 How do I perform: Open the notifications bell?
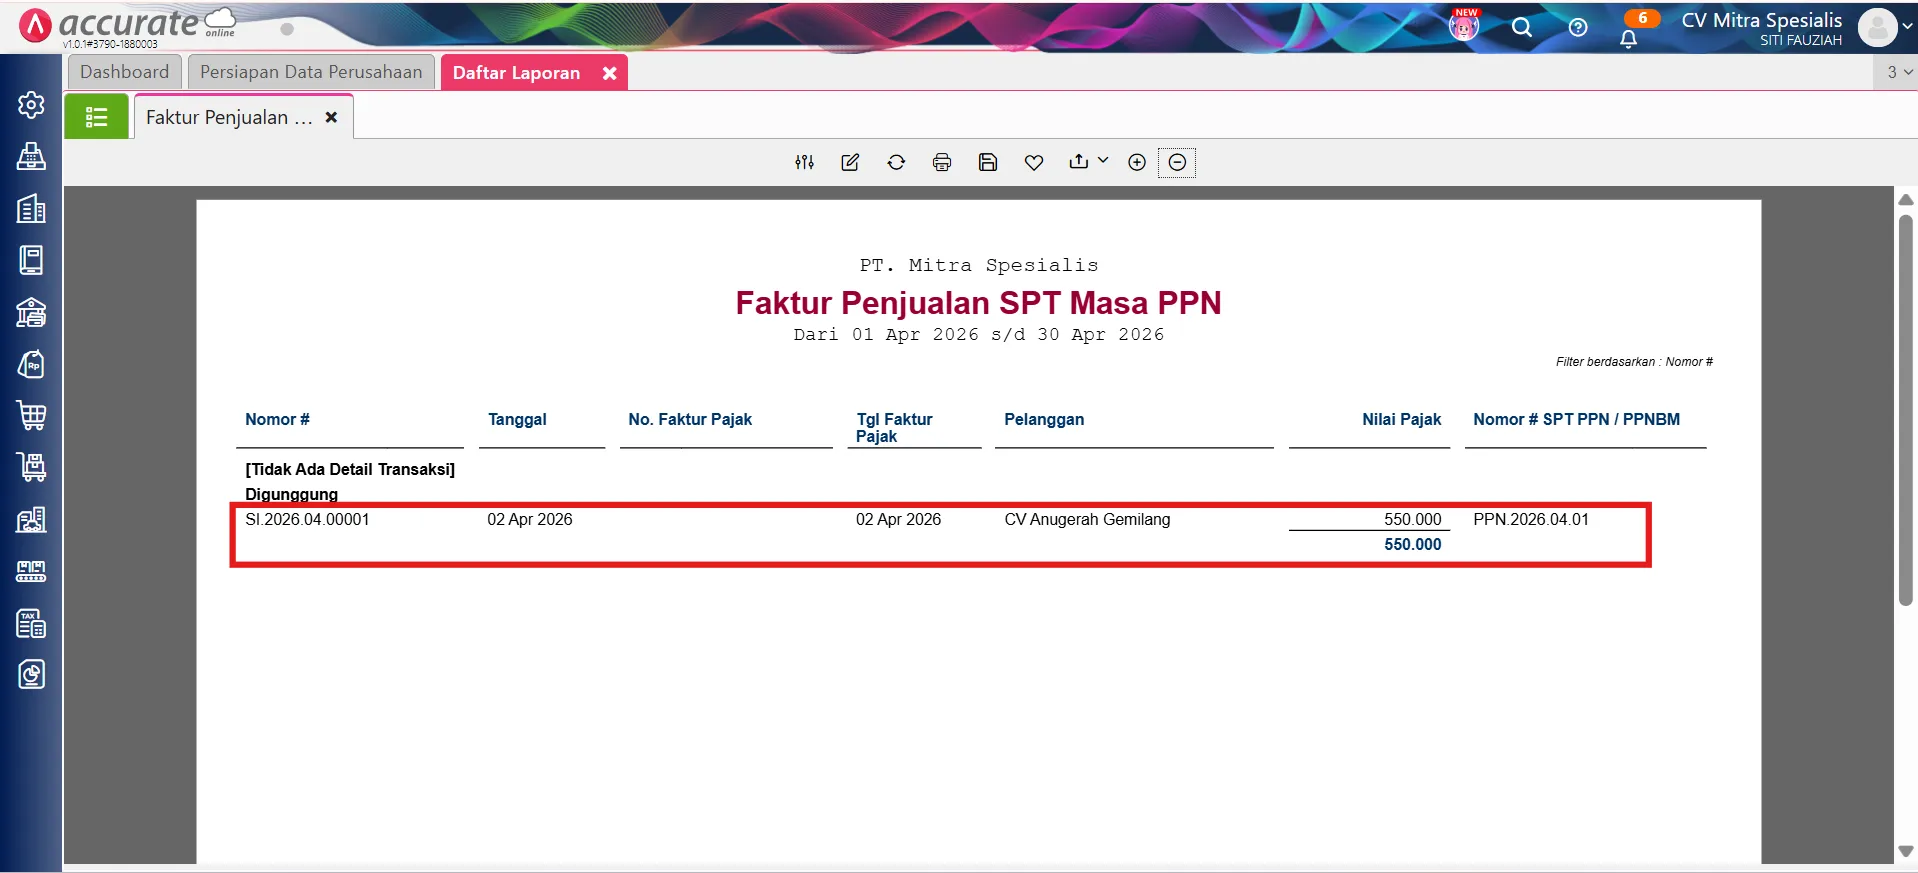(x=1629, y=38)
